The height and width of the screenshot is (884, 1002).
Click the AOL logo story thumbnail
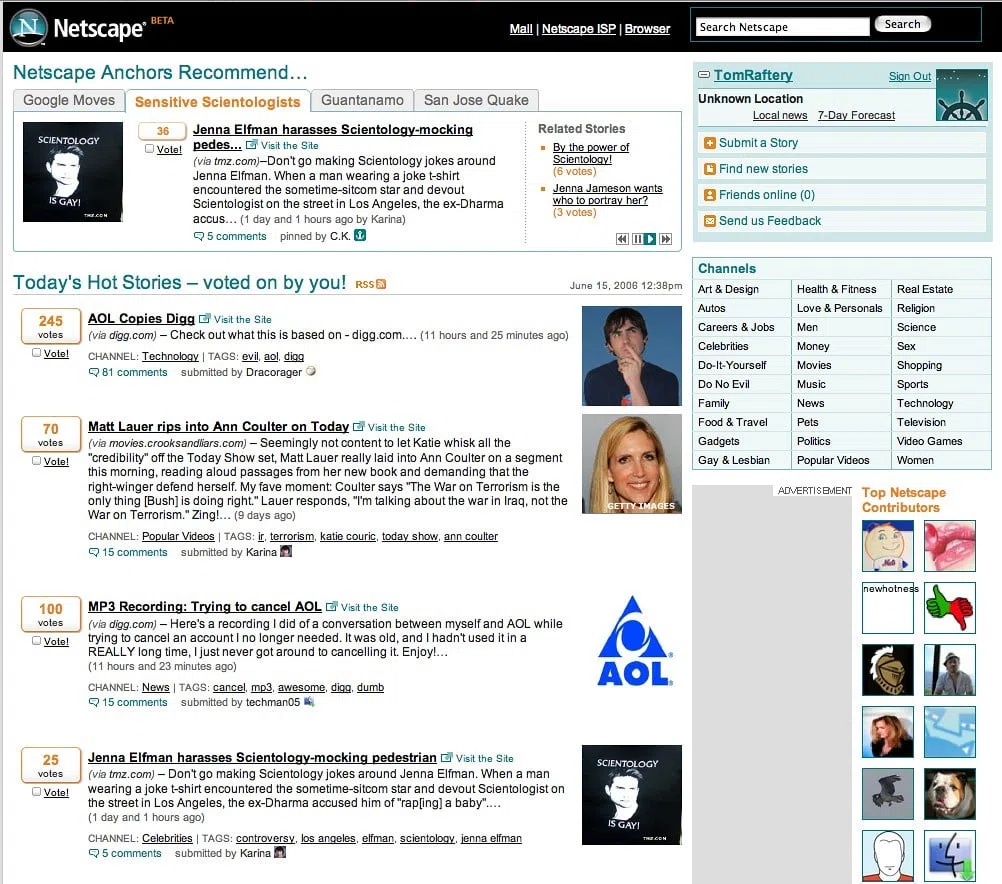pos(635,641)
